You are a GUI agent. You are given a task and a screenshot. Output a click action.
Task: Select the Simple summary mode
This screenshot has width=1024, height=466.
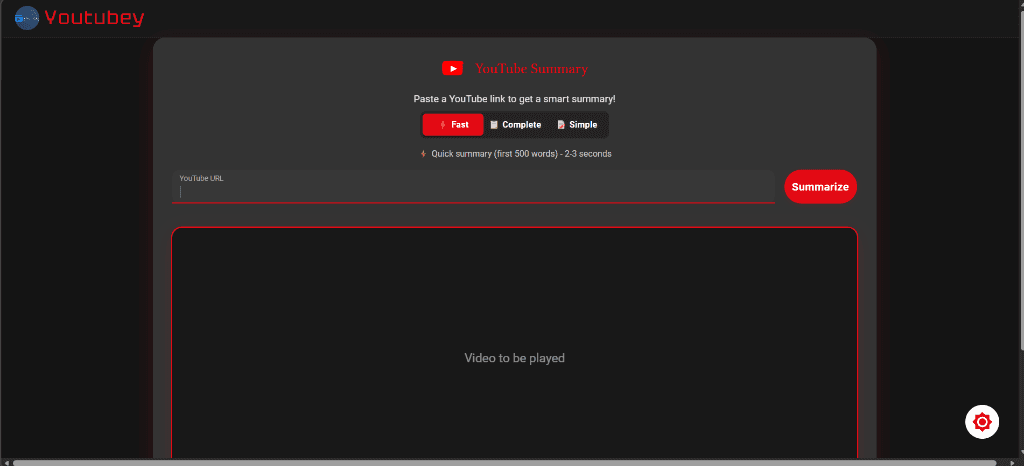point(577,125)
